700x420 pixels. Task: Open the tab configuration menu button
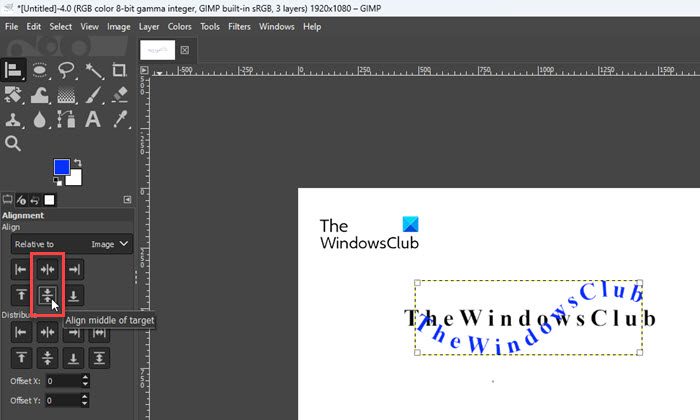coord(127,200)
